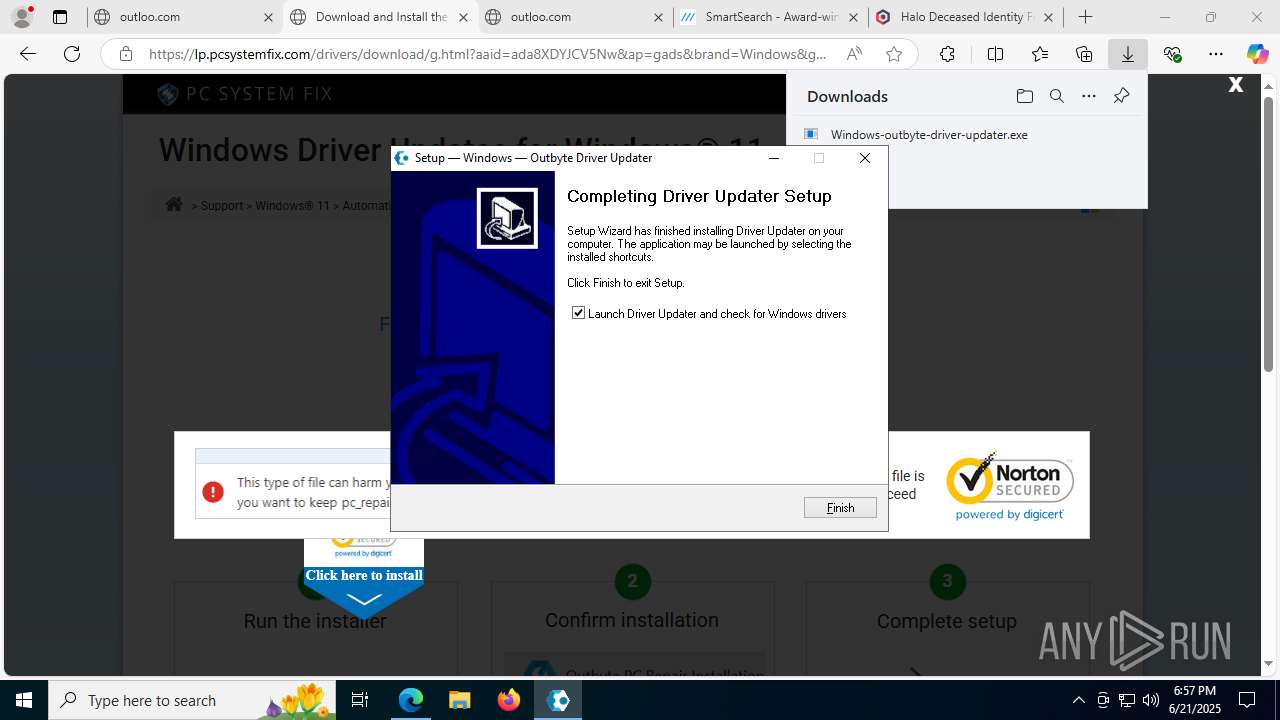Open a new browser tab
Image resolution: width=1280 pixels, height=720 pixels.
point(1085,17)
